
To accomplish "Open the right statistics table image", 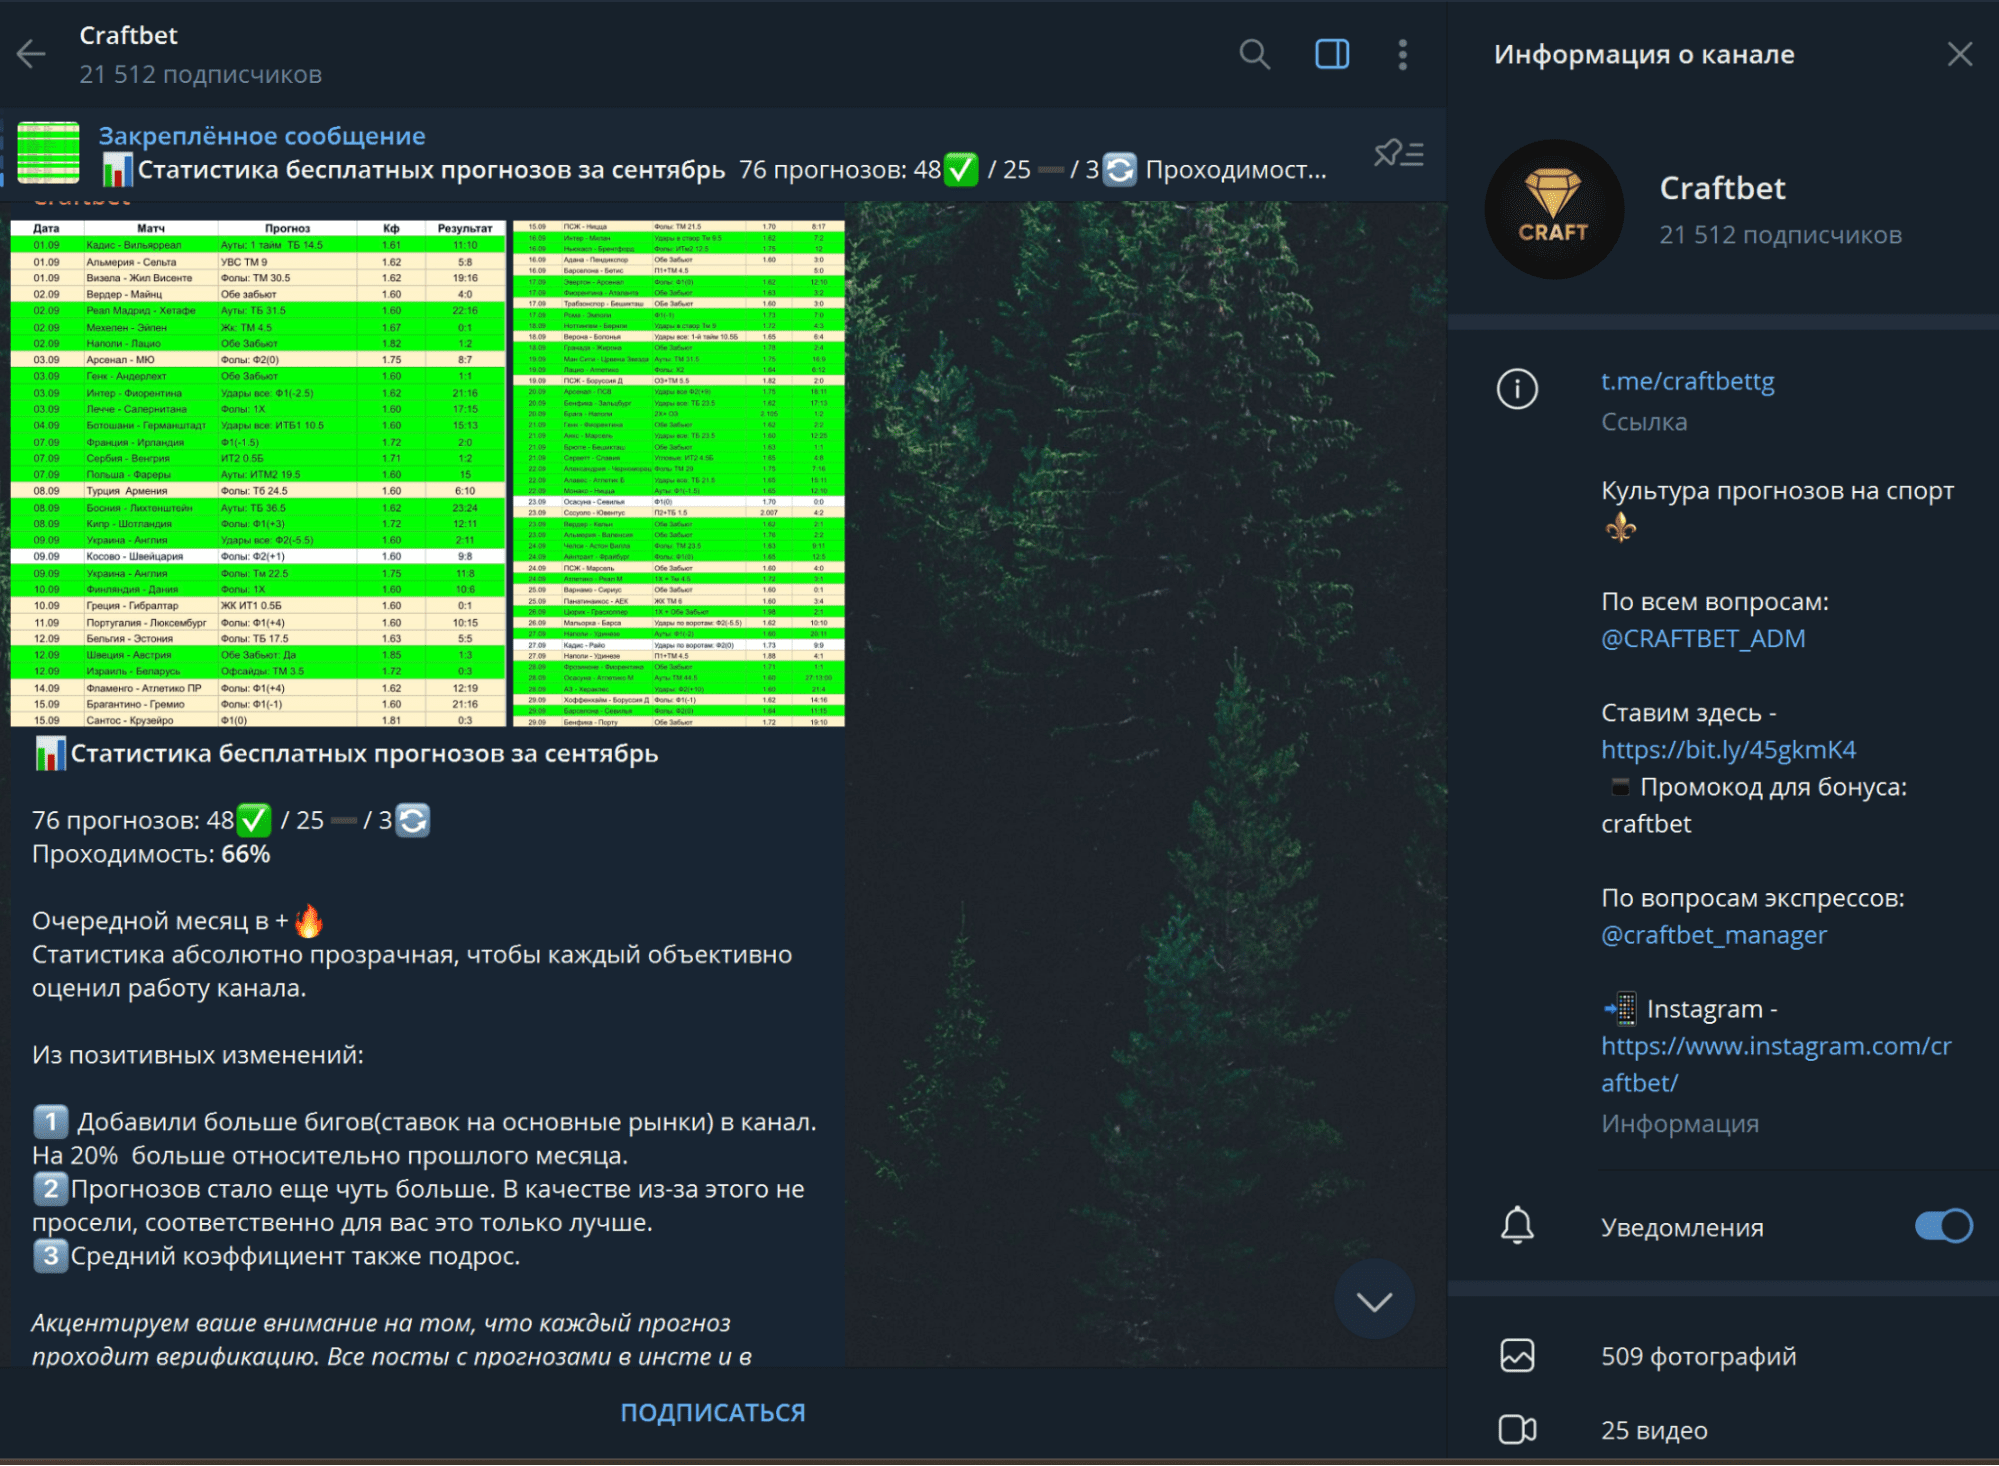I will point(679,473).
